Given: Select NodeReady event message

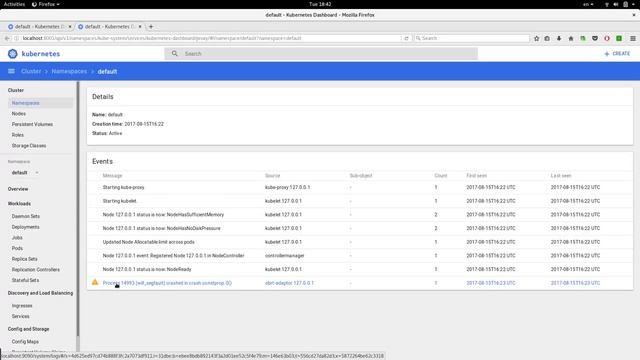Looking at the screenshot, I should 147,269.
